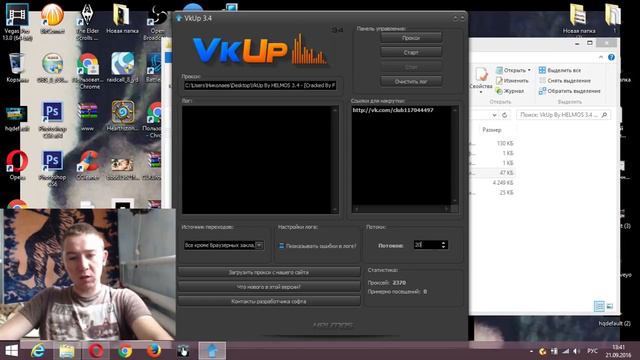Open the second Photoshop desktop shortcut below
Image resolution: width=640 pixels, height=360 pixels.
(x=52, y=168)
